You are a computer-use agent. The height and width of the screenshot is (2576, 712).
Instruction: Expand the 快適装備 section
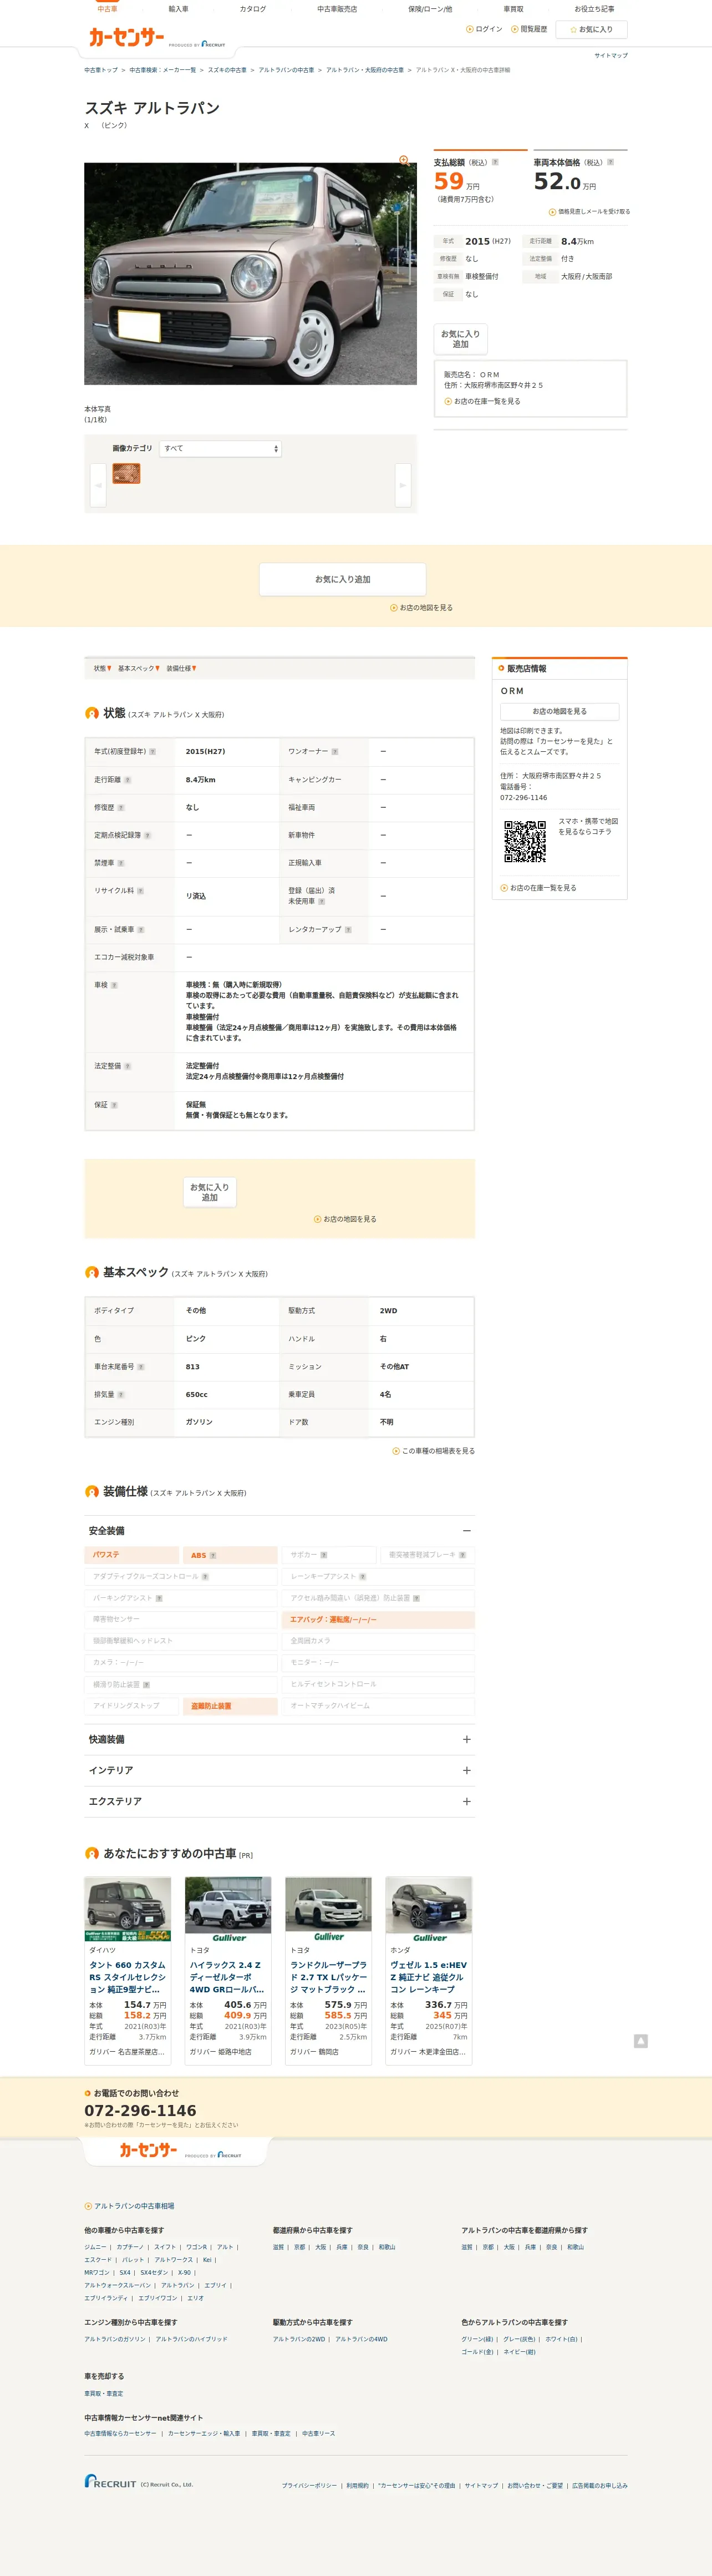(x=279, y=1739)
